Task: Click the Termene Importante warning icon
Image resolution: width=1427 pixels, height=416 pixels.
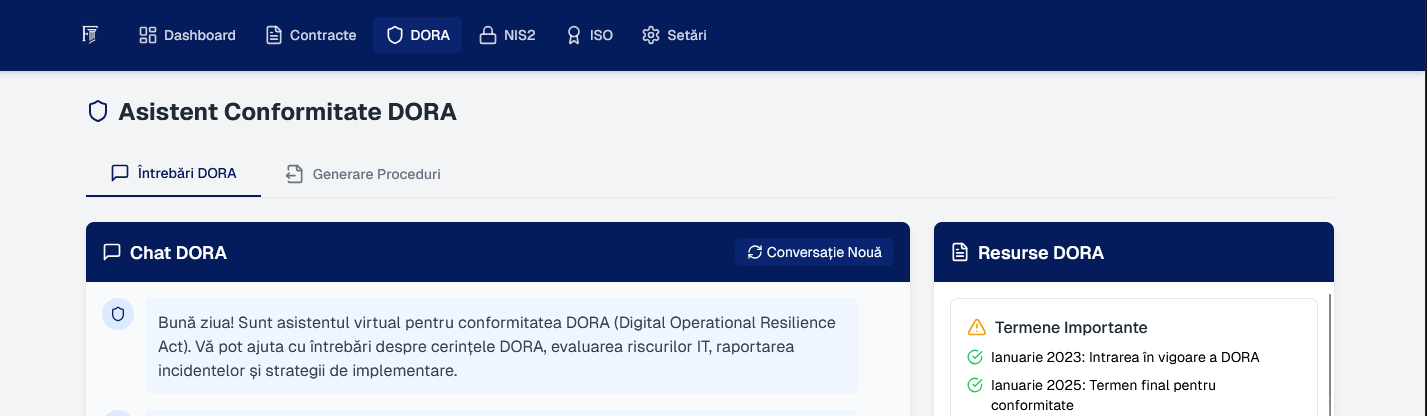Action: click(977, 327)
